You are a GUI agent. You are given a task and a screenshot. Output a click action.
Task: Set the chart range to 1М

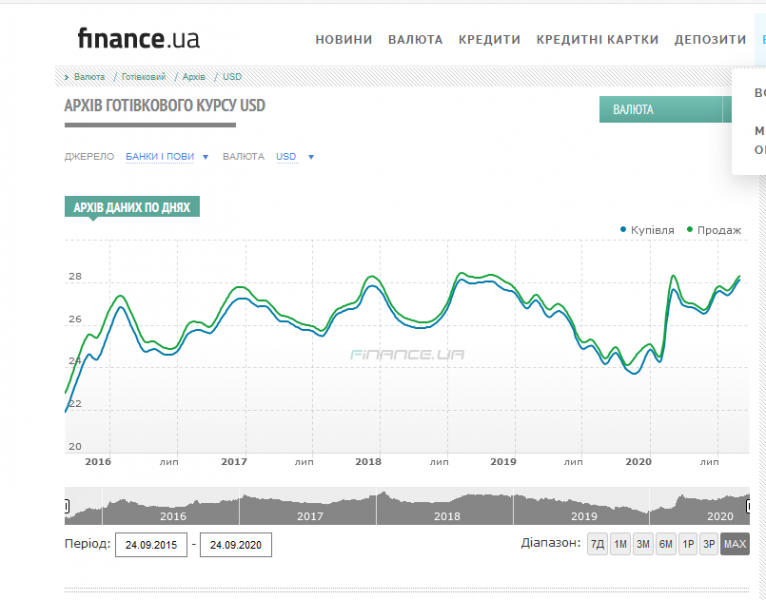coord(620,544)
